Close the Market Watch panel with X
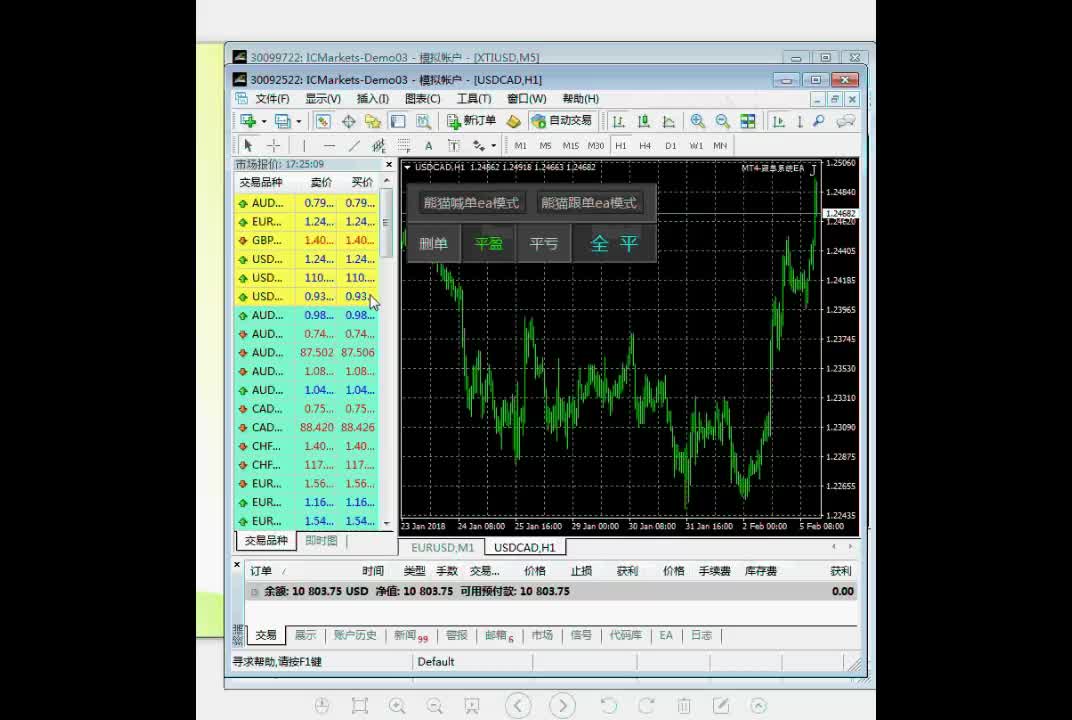 389,164
